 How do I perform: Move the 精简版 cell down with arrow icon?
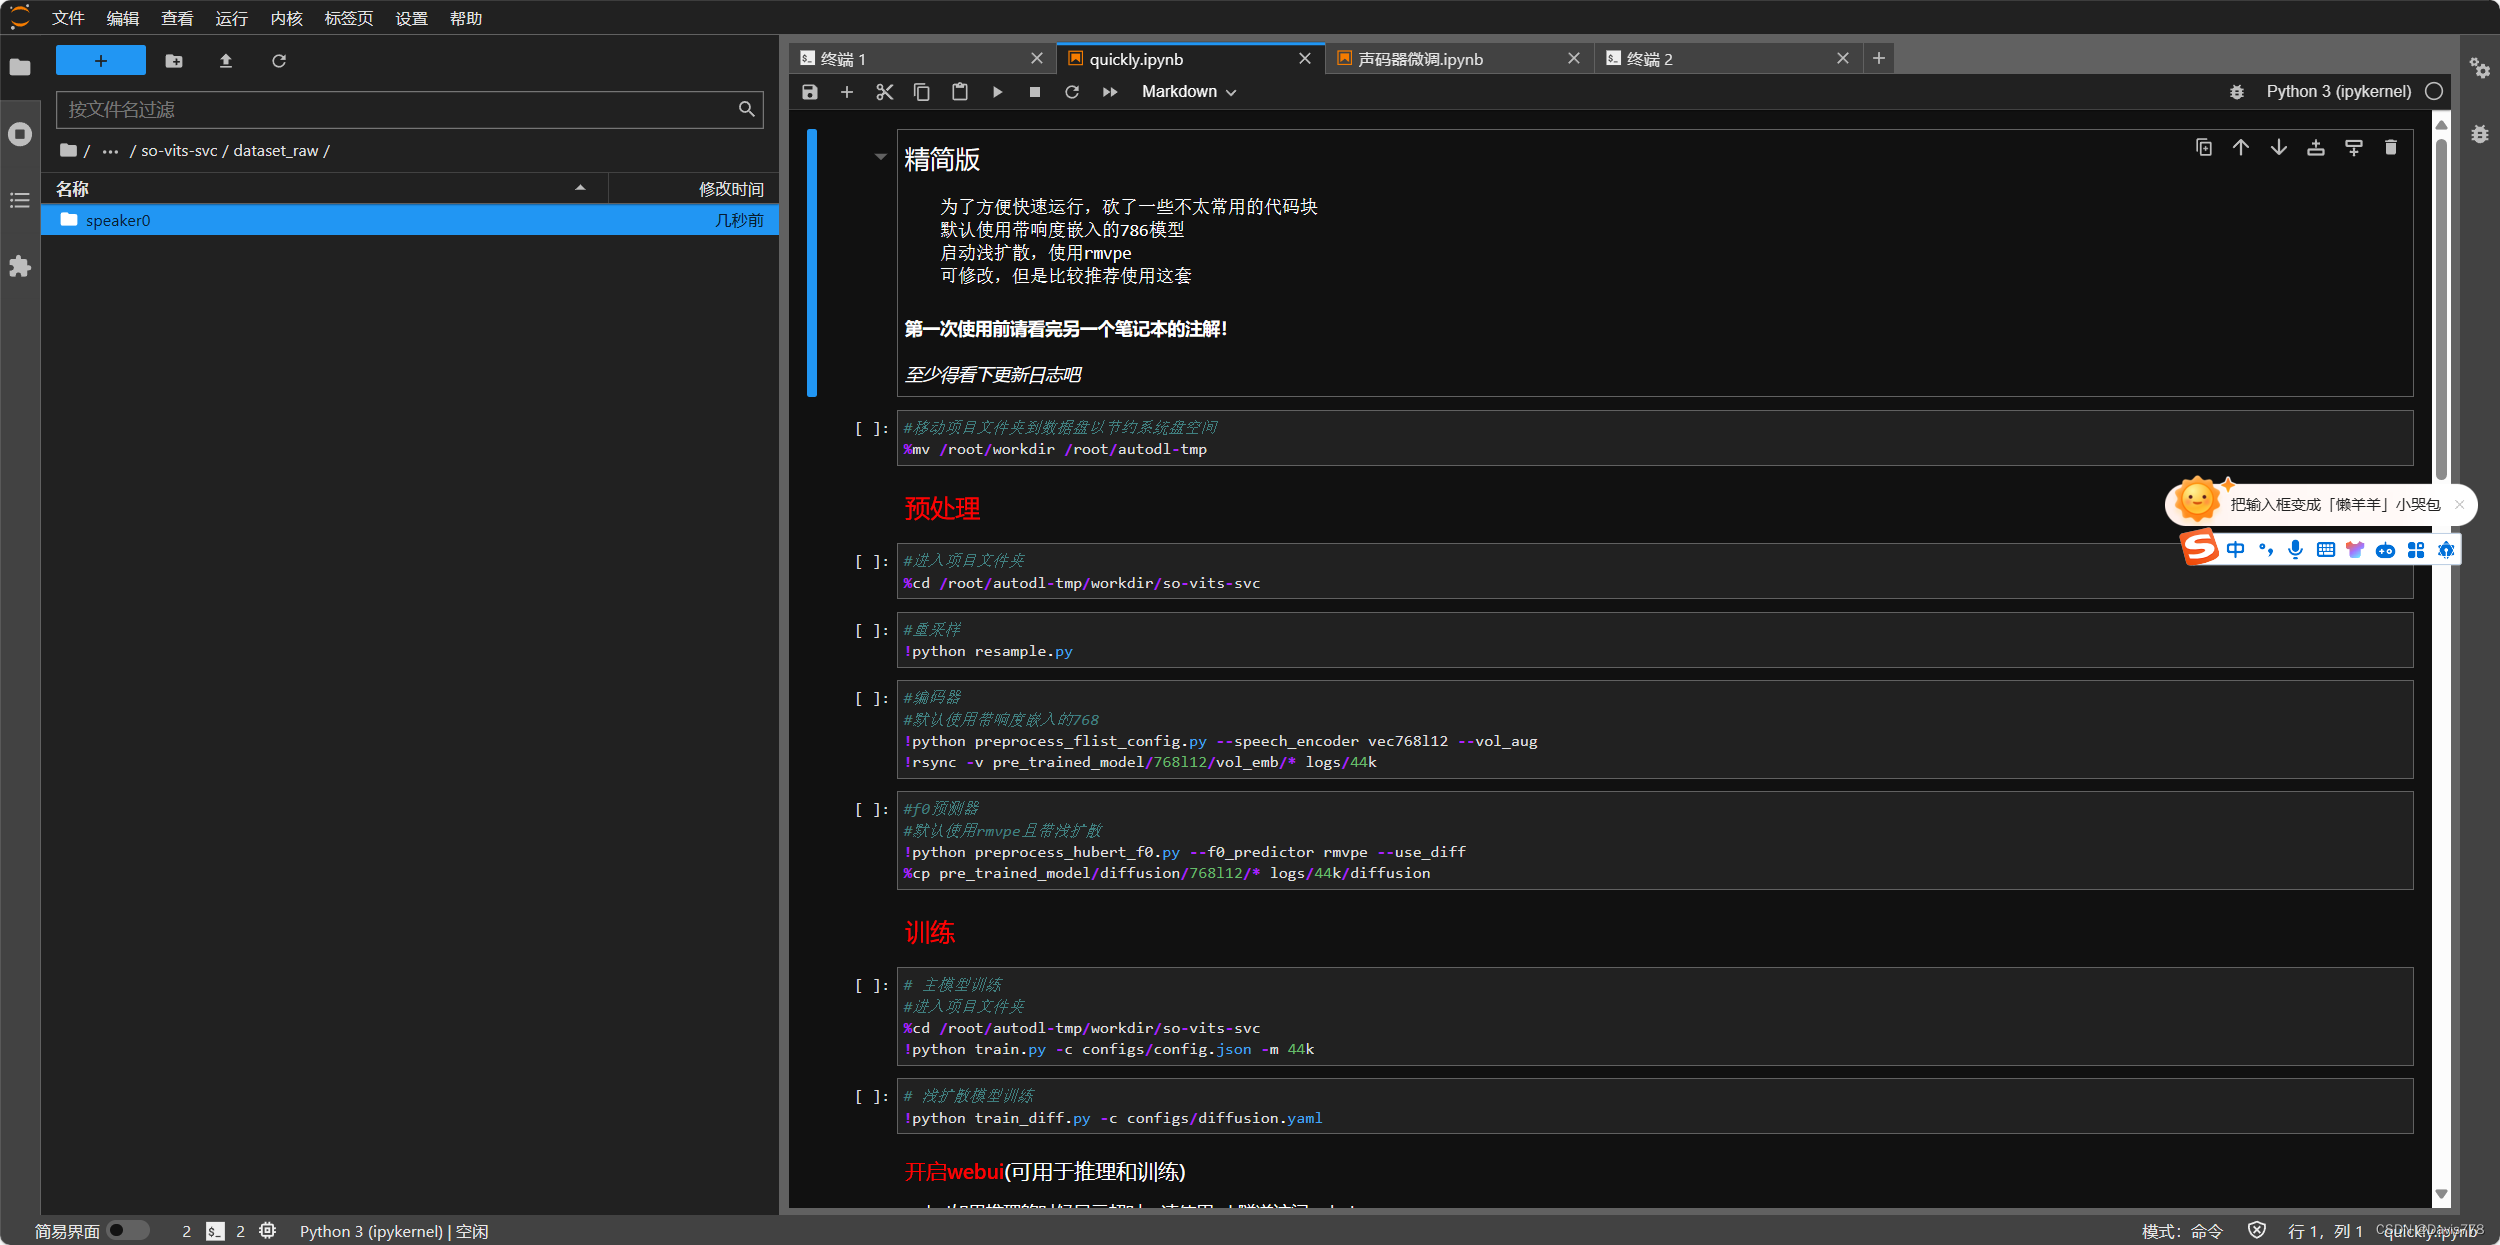[2279, 147]
